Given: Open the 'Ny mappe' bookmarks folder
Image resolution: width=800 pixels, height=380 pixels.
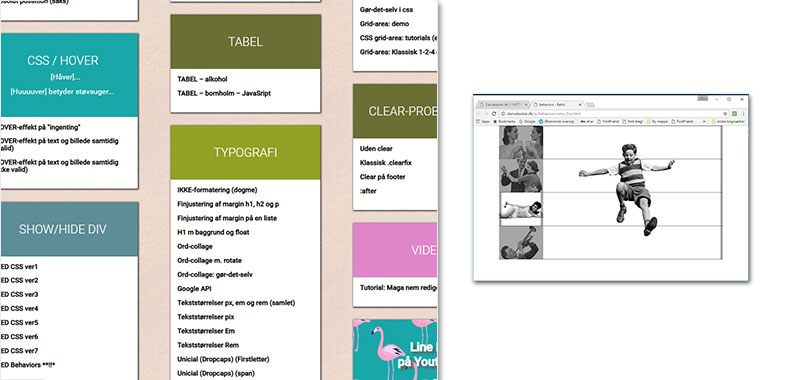Looking at the screenshot, I should (658, 121).
